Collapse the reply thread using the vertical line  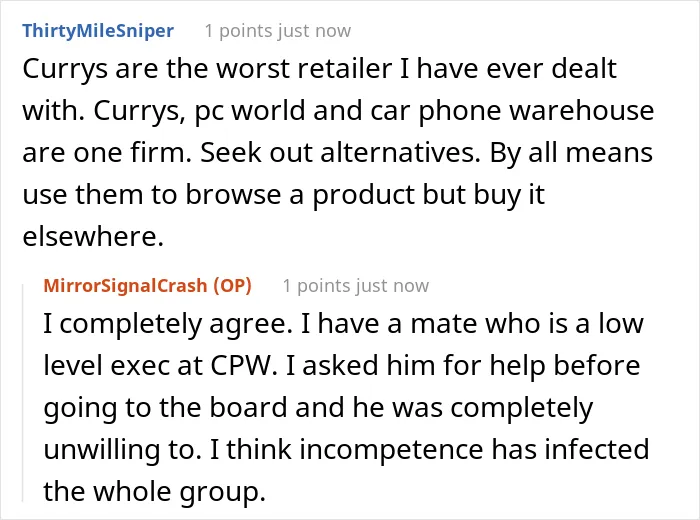click(x=23, y=392)
